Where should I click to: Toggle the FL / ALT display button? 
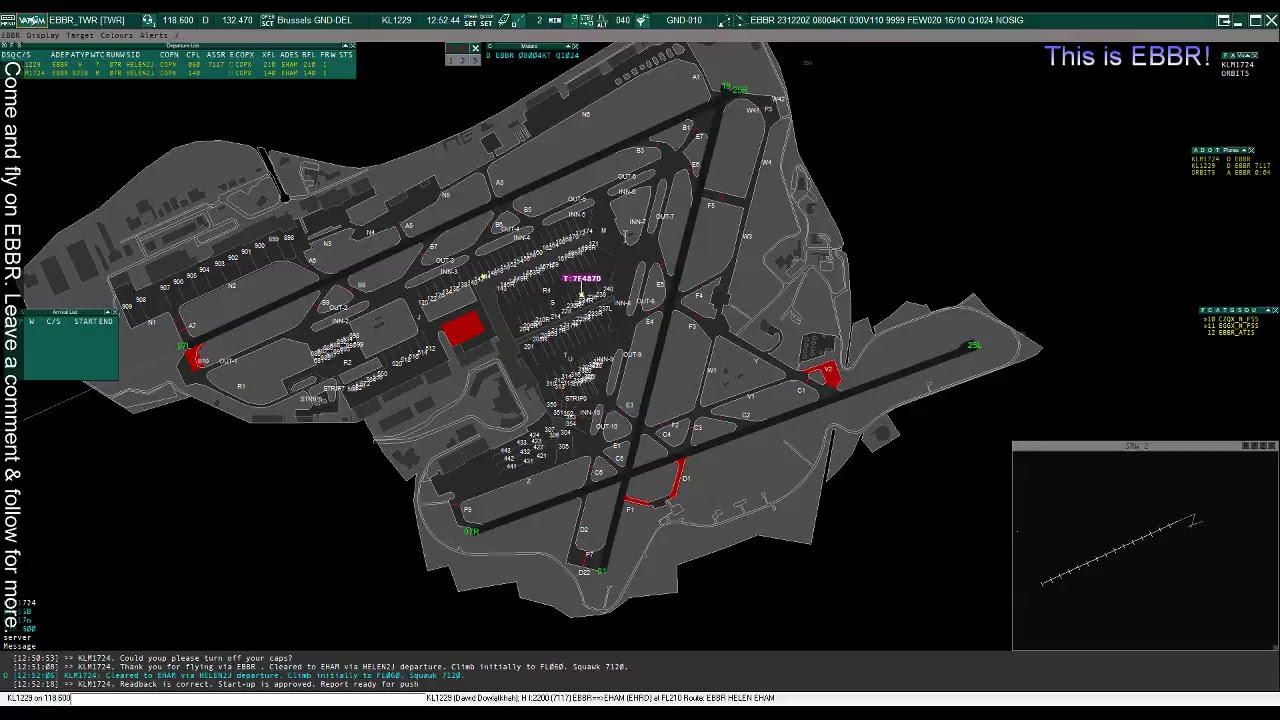[x=602, y=20]
